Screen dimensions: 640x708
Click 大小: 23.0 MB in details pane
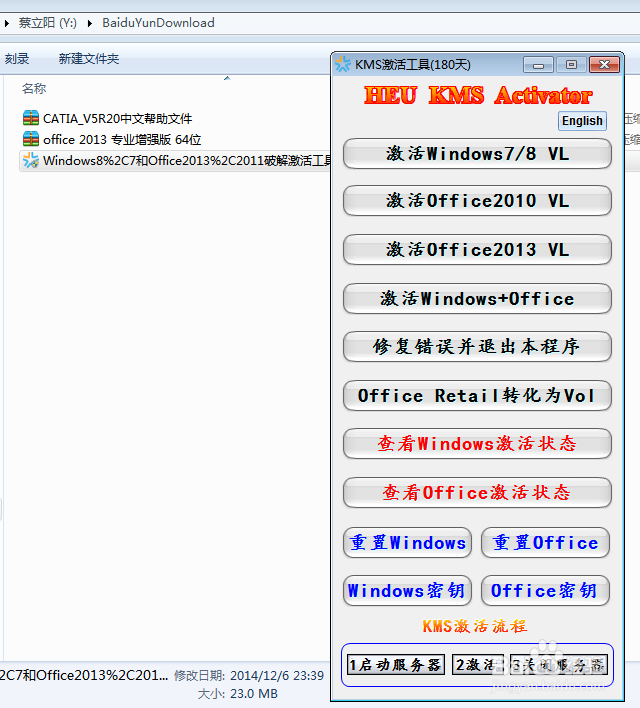238,694
